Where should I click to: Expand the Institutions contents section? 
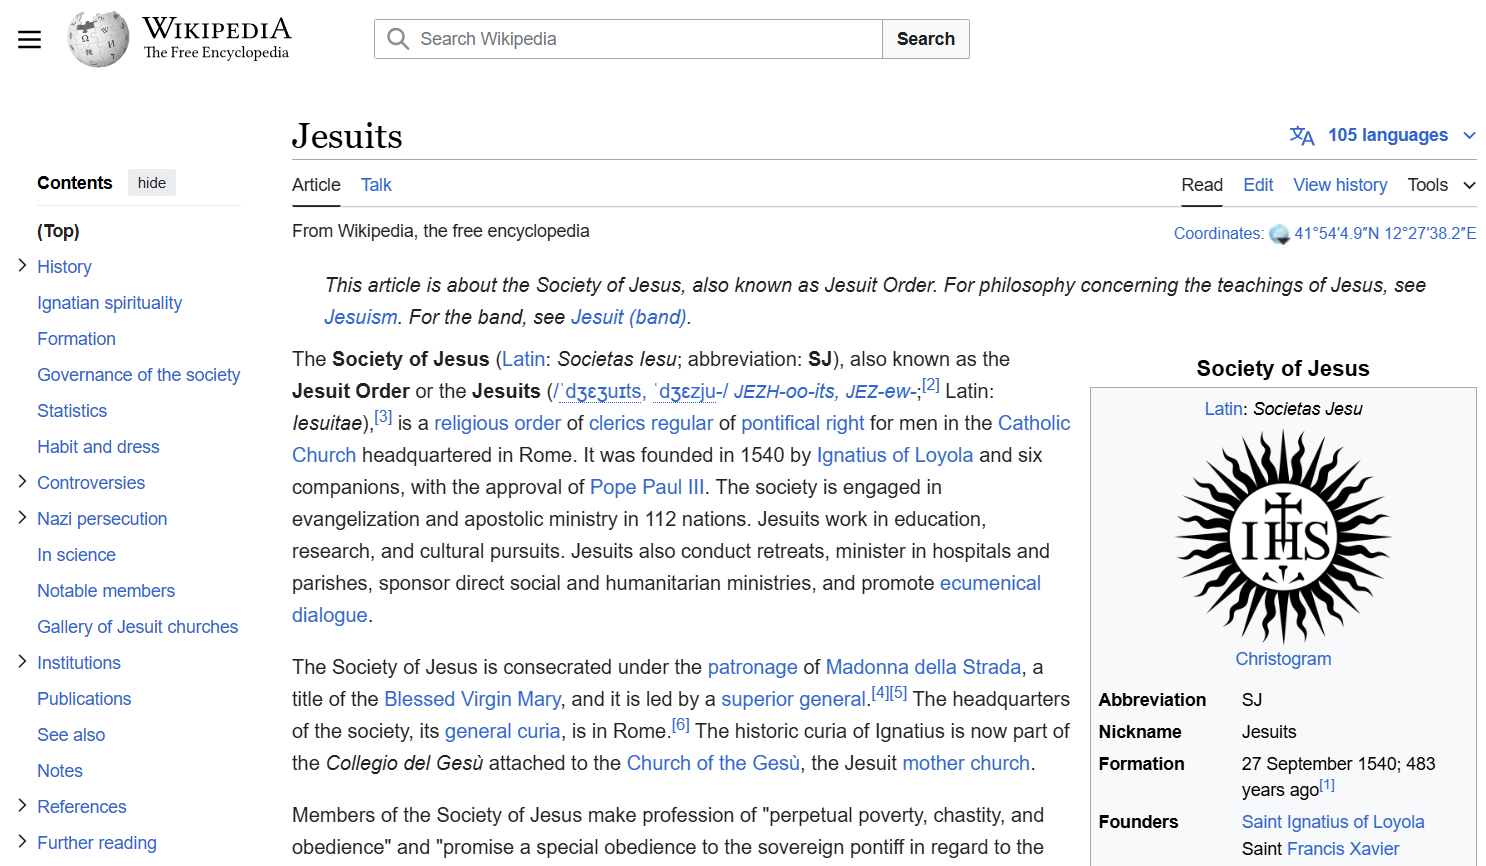click(x=22, y=661)
